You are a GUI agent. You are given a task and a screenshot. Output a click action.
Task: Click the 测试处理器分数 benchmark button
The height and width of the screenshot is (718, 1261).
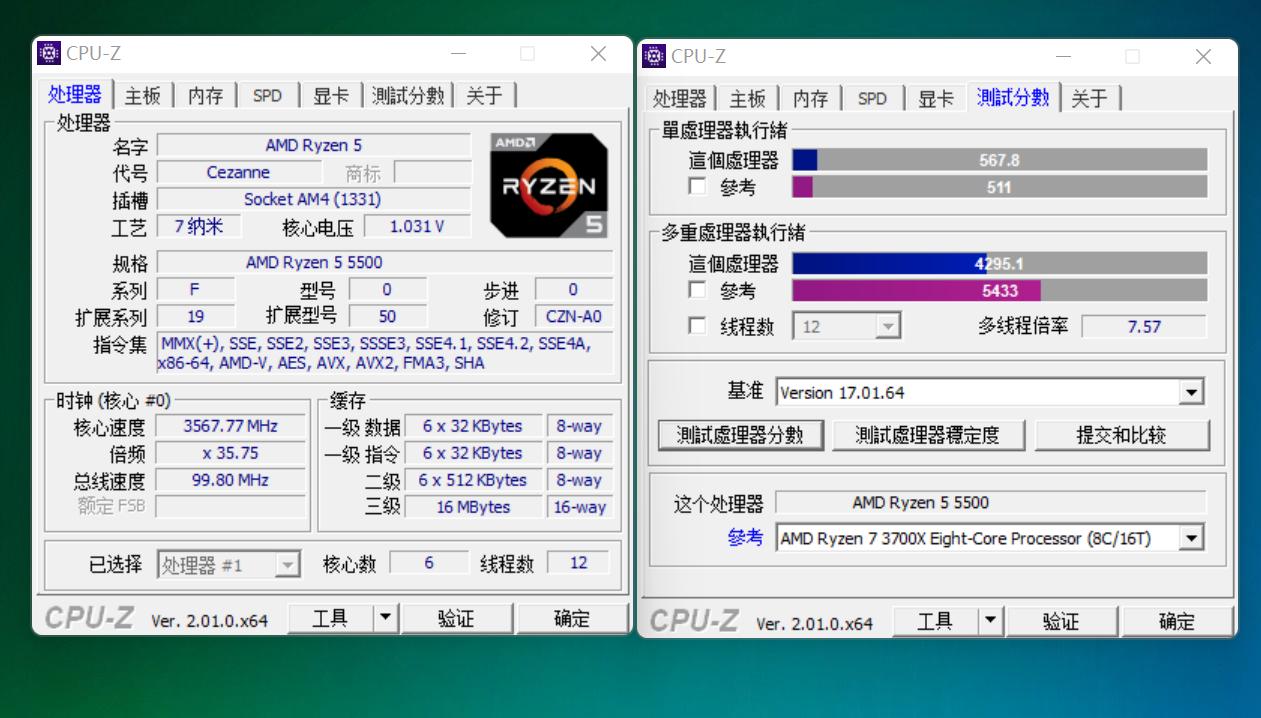click(740, 435)
